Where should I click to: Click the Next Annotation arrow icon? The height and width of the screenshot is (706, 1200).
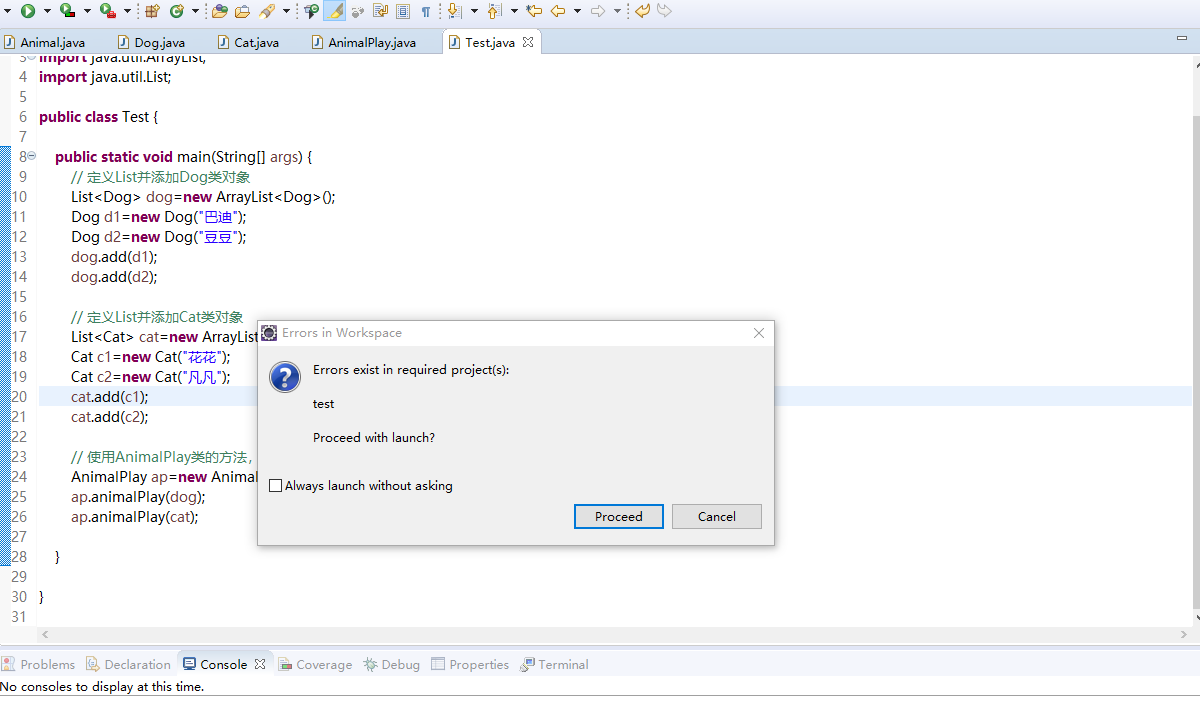pos(453,11)
